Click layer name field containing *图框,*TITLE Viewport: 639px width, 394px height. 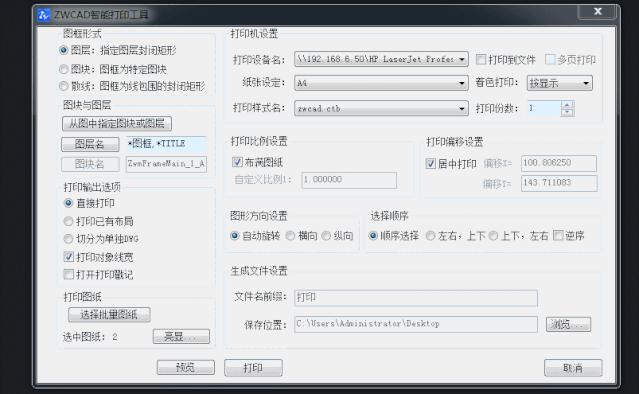click(x=166, y=143)
